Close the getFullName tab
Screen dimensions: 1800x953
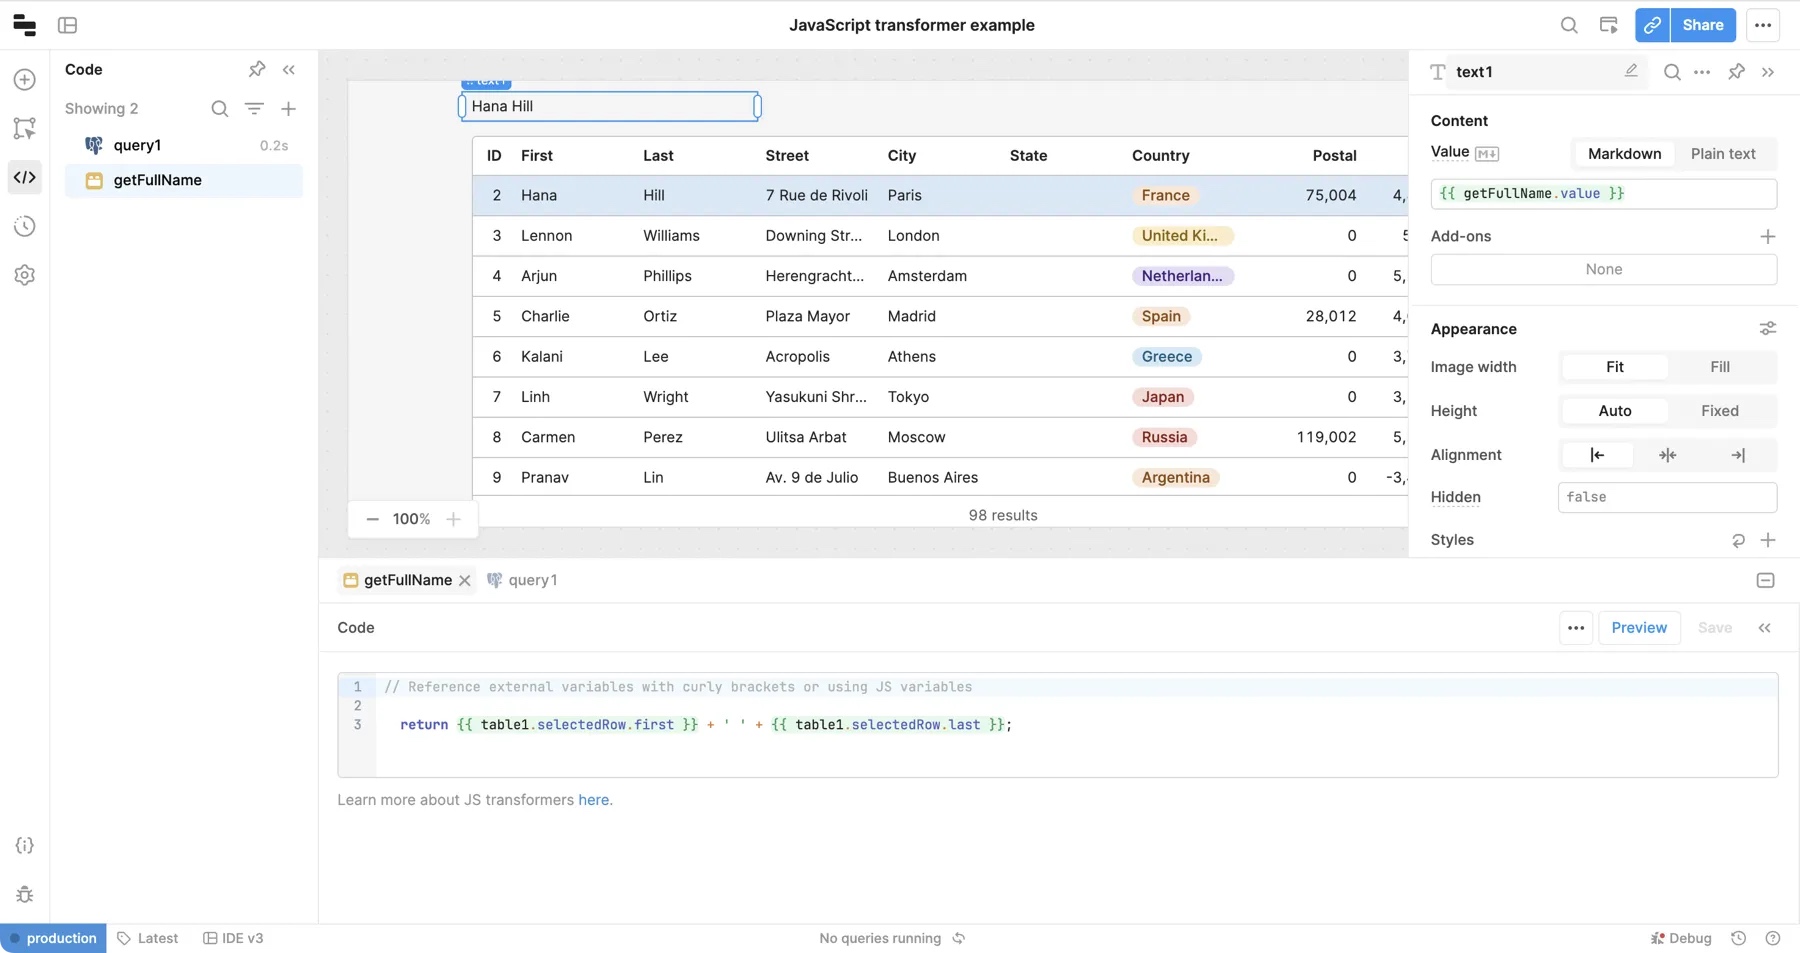click(465, 581)
